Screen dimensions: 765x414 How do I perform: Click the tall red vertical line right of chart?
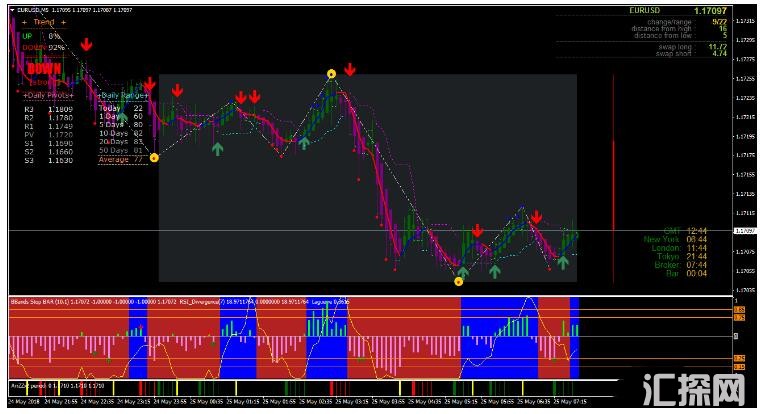(x=613, y=179)
